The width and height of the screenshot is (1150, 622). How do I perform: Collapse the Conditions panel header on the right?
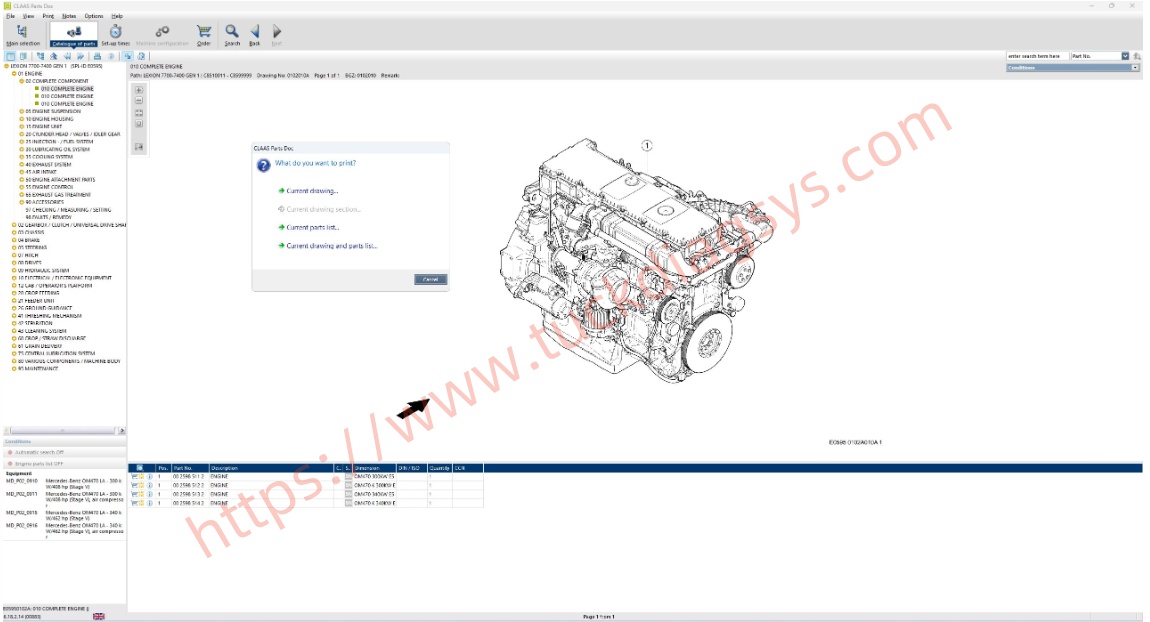tap(1135, 67)
